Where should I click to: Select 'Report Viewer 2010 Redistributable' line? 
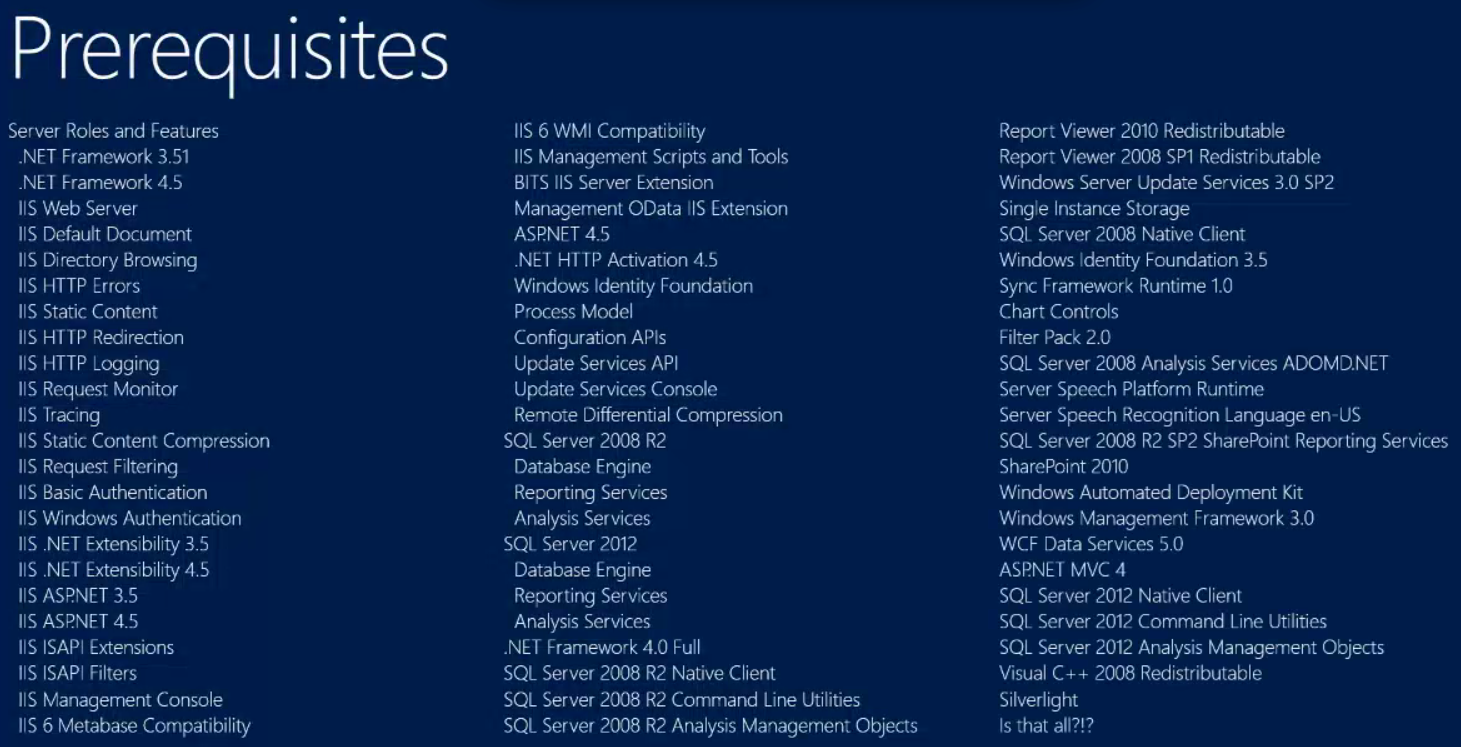[1142, 131]
